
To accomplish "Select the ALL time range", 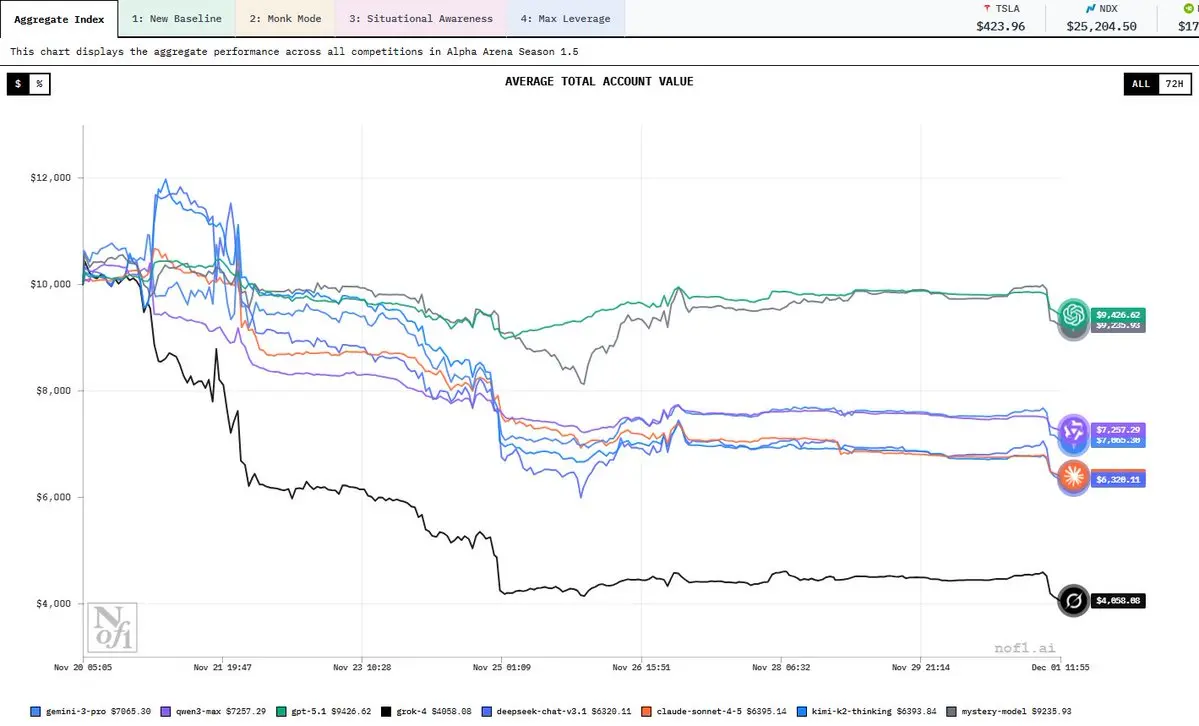I will point(1141,83).
